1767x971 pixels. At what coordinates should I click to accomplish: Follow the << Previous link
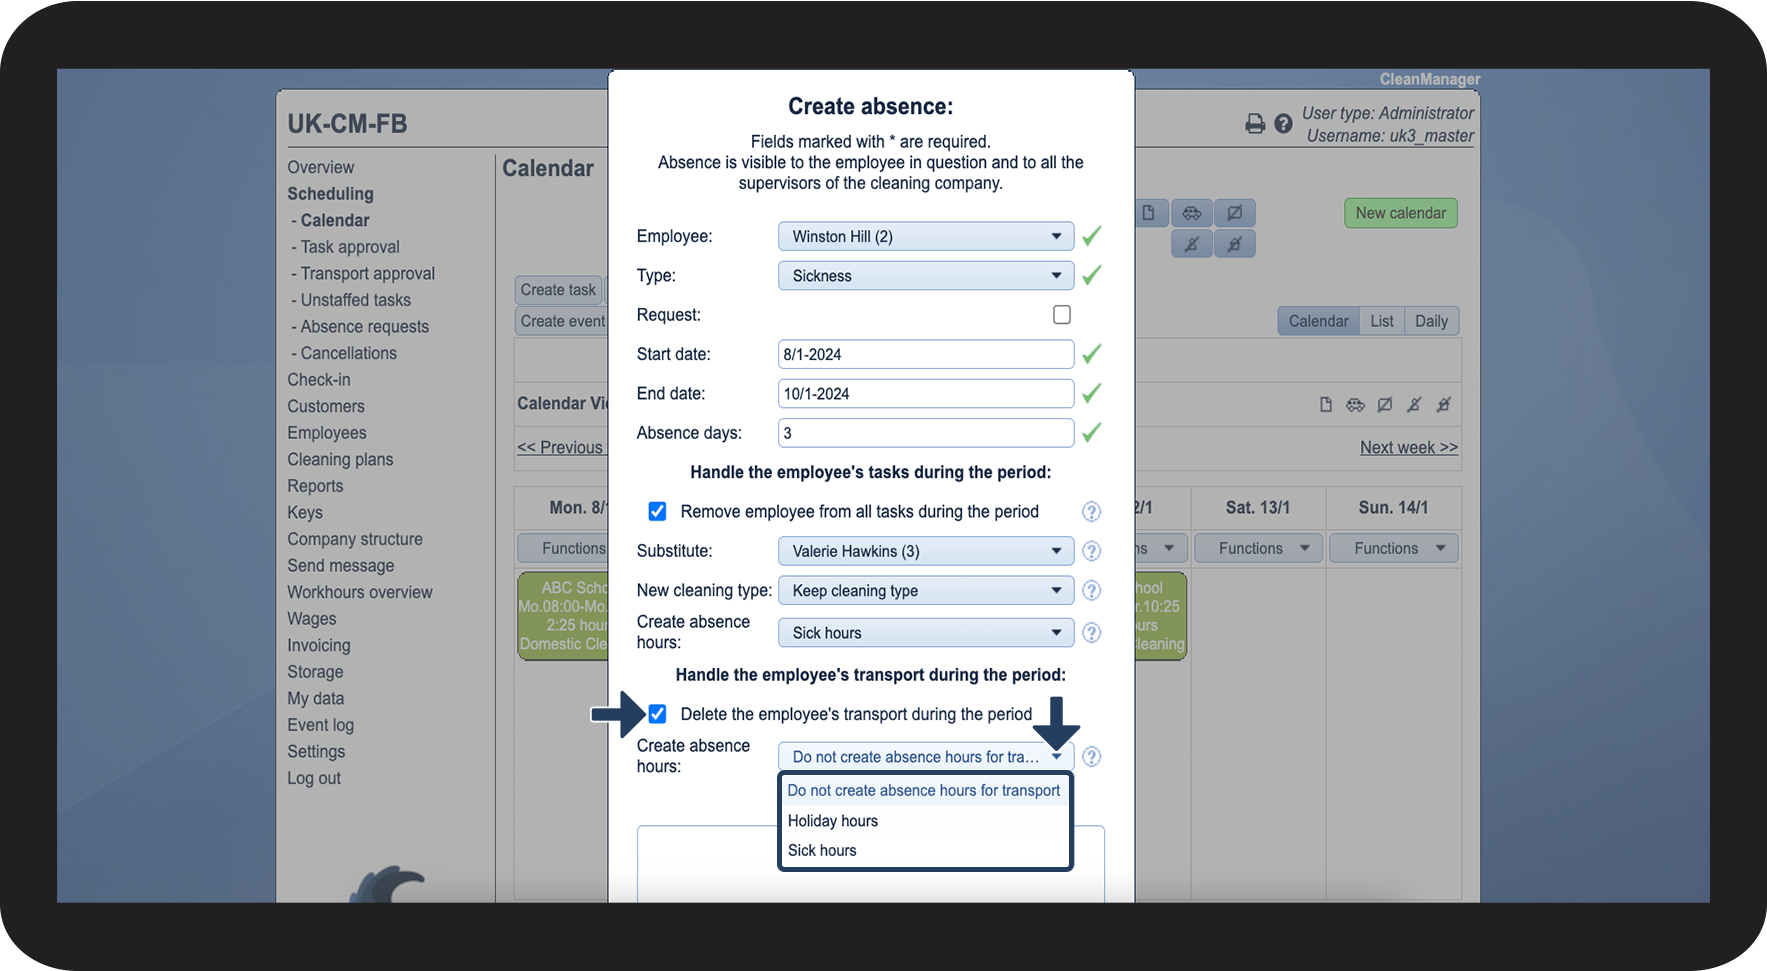point(560,448)
